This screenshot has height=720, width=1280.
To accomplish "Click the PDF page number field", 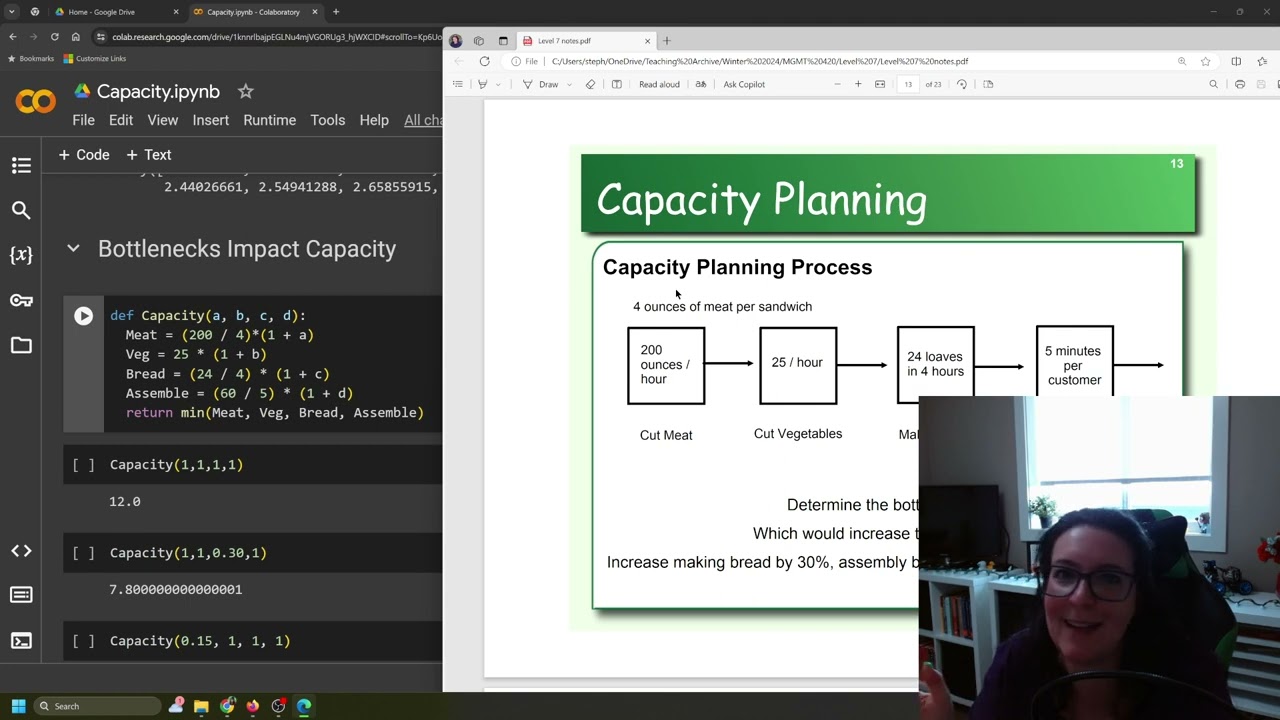I will click(x=908, y=84).
